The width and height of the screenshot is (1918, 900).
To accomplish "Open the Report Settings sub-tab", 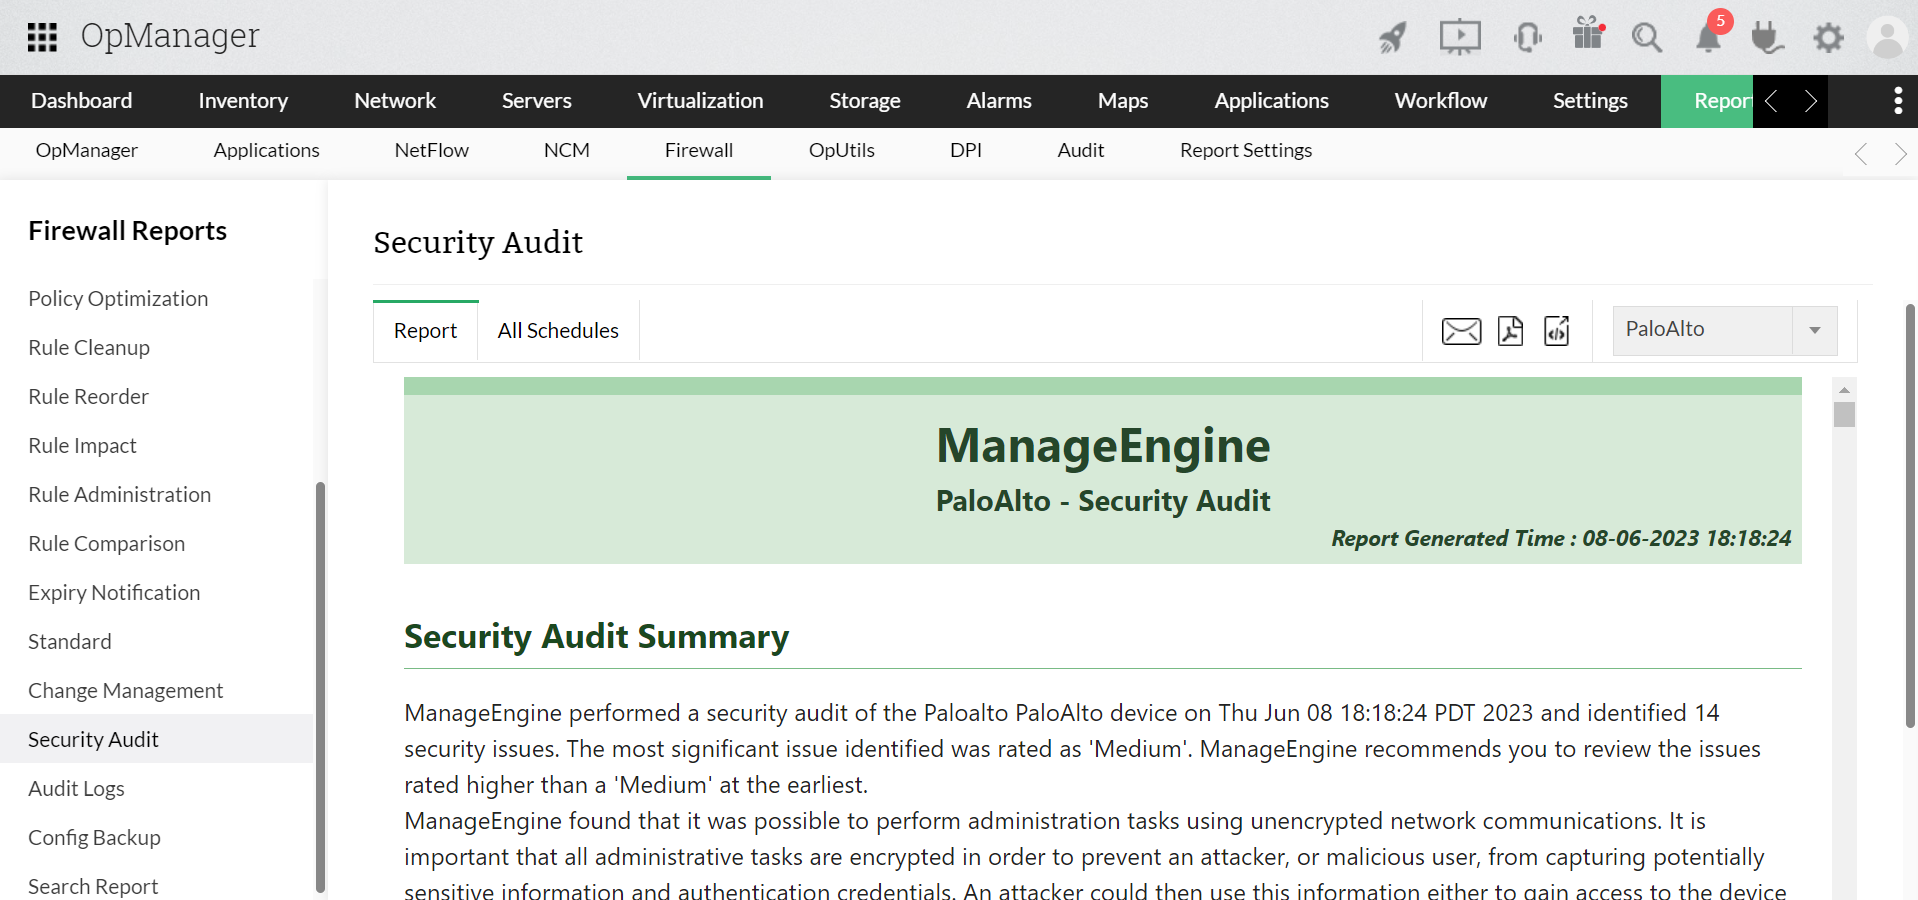I will (1246, 151).
